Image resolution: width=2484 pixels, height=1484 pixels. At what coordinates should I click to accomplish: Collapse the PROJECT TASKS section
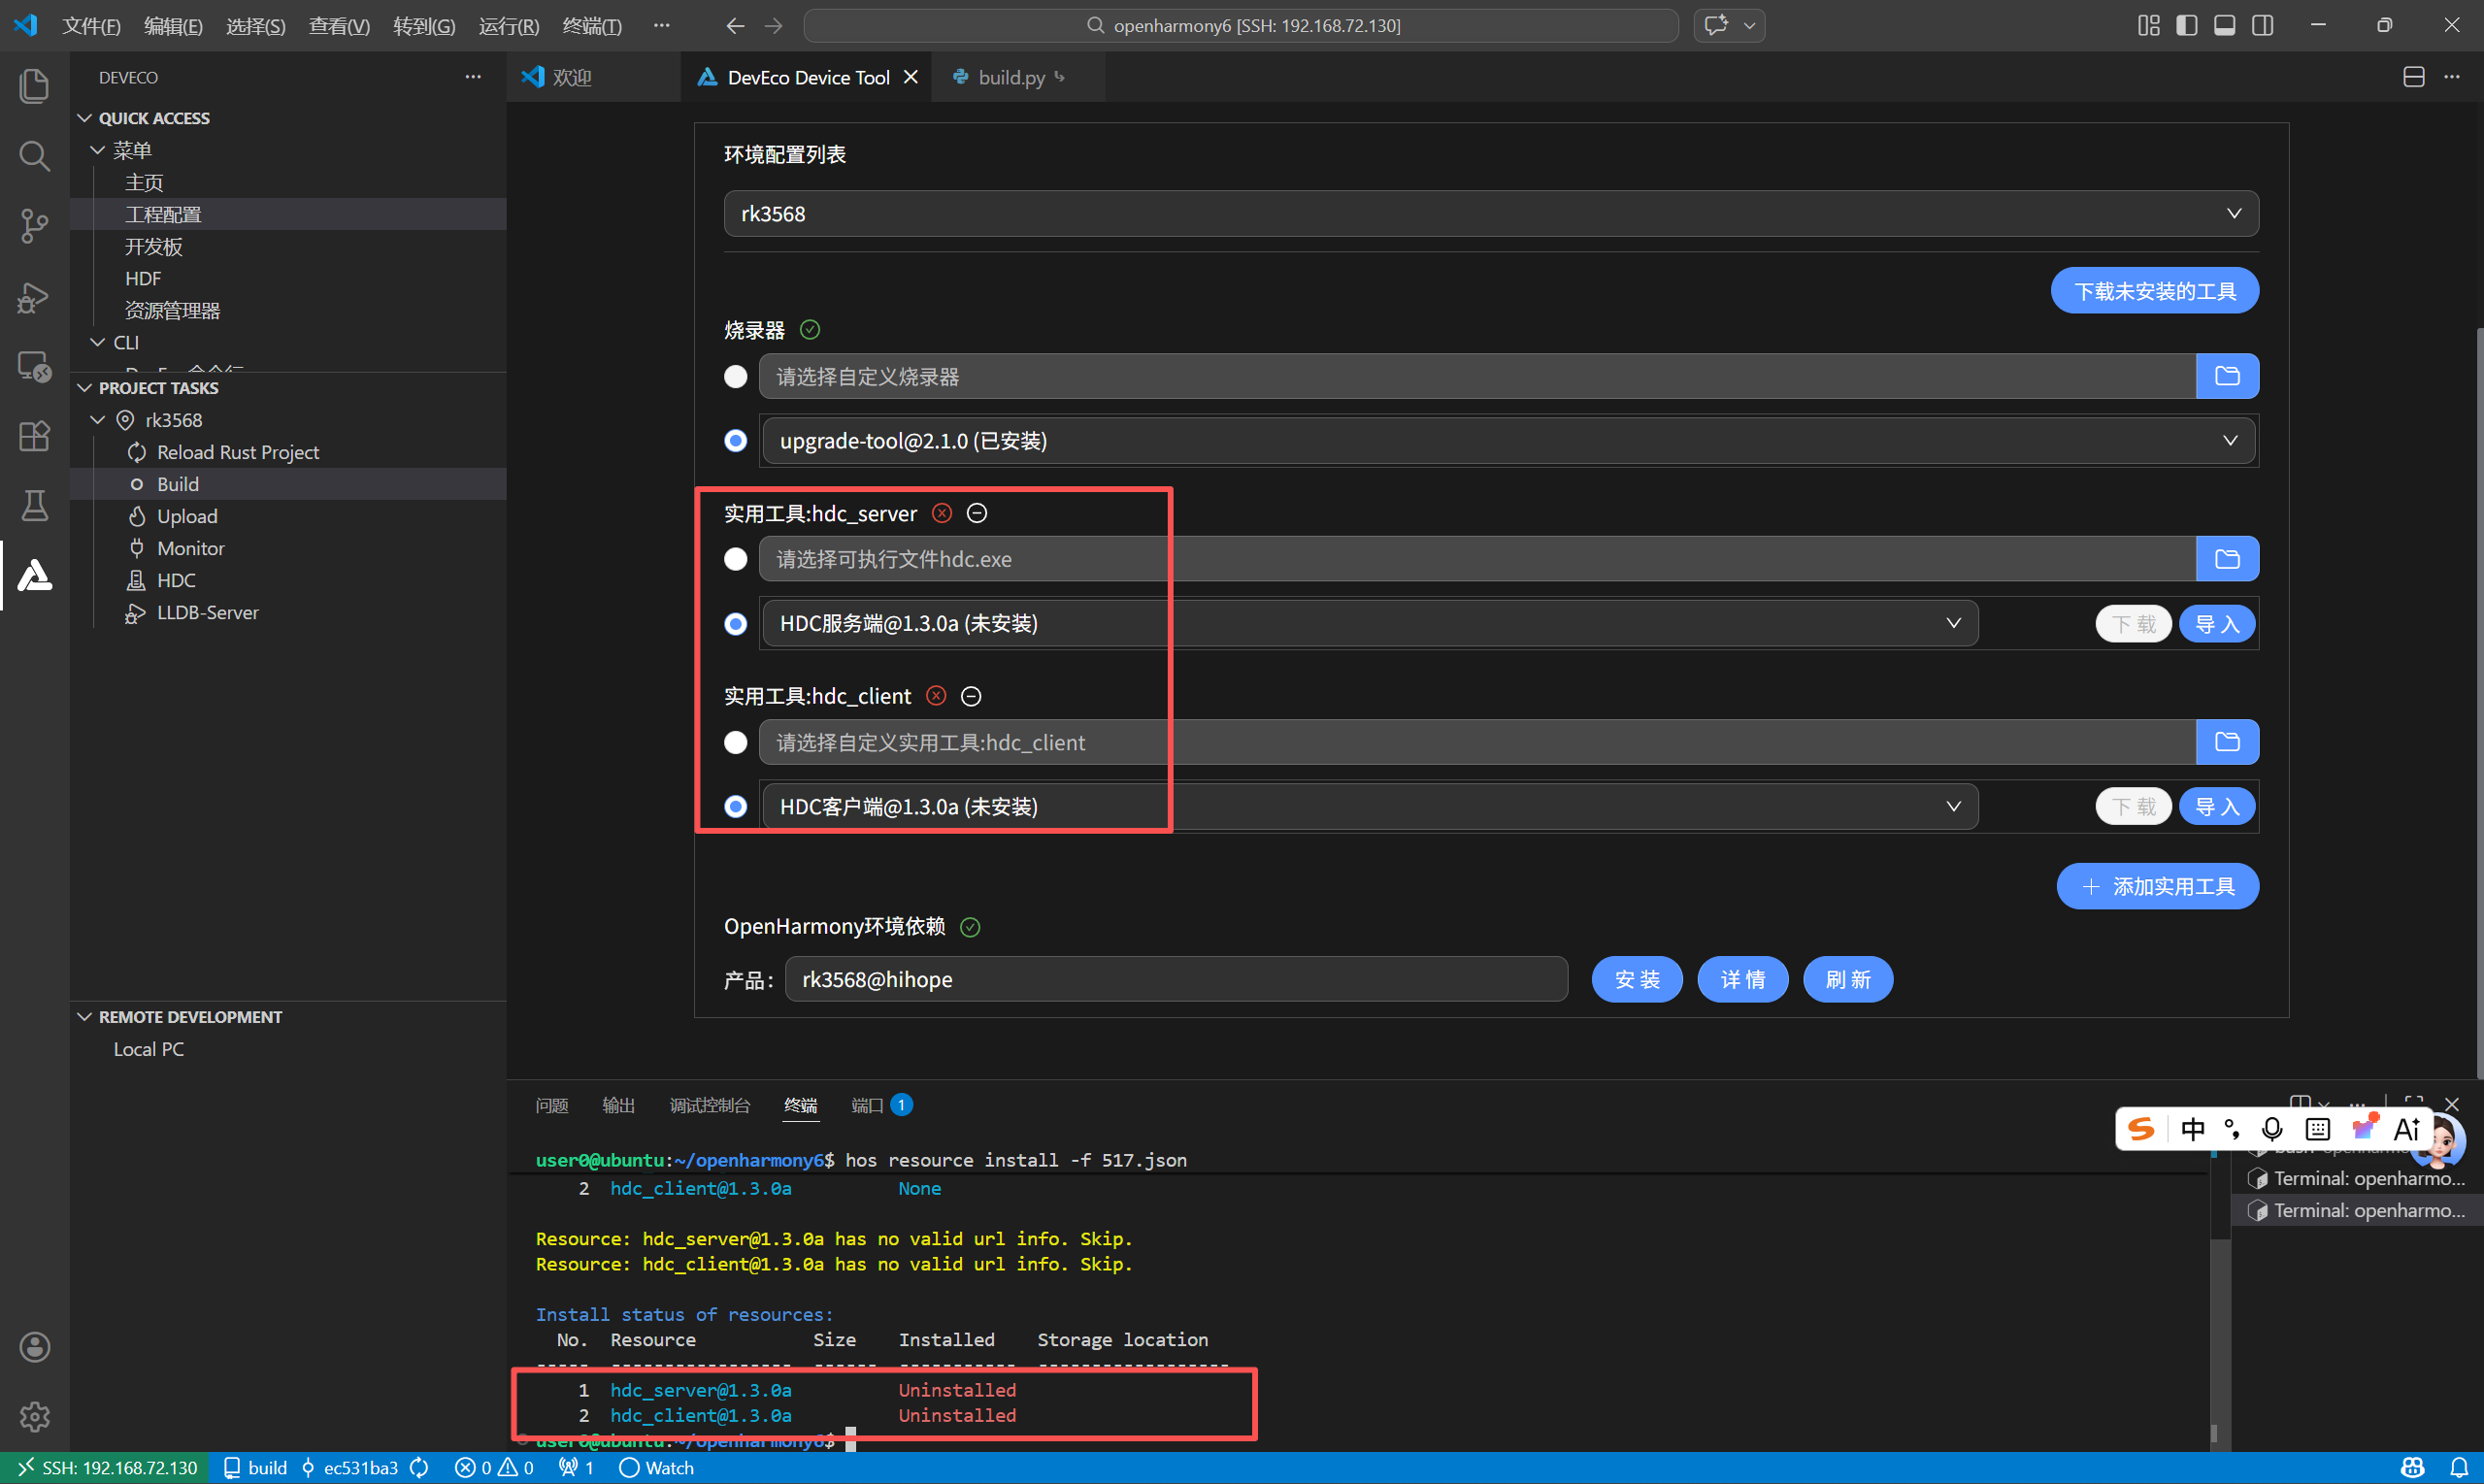pos(158,388)
